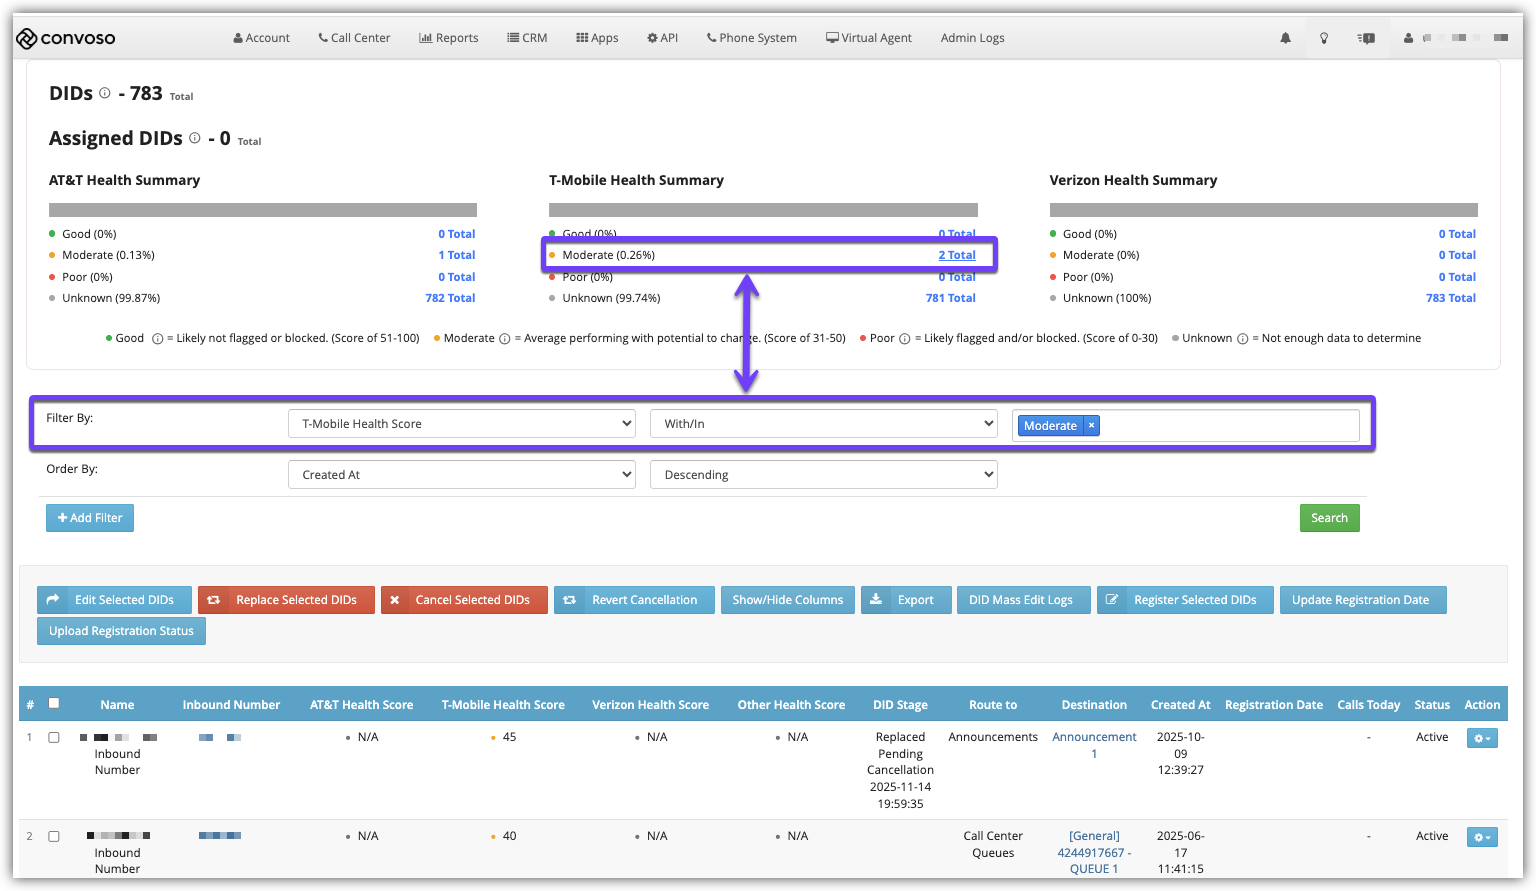Click the info icon beside Assigned DIDs

pos(195,138)
